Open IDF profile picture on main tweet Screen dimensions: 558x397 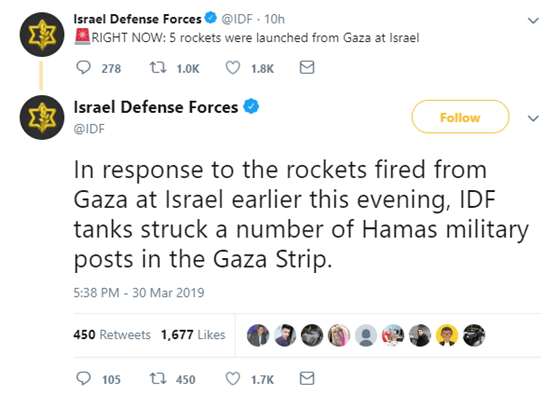tap(42, 117)
